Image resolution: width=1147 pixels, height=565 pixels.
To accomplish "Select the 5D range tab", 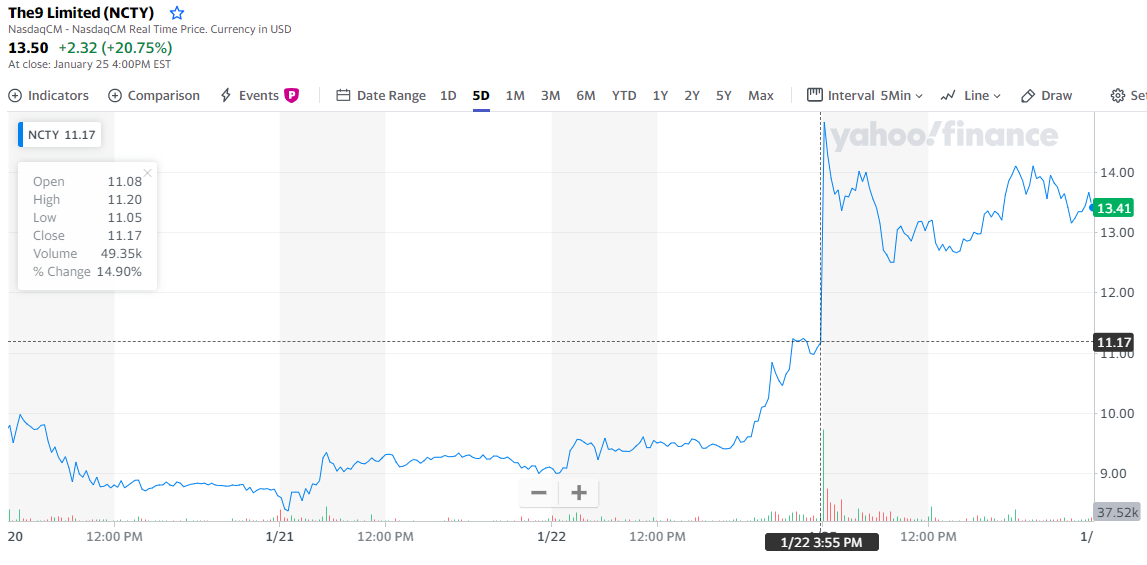I will click(481, 96).
